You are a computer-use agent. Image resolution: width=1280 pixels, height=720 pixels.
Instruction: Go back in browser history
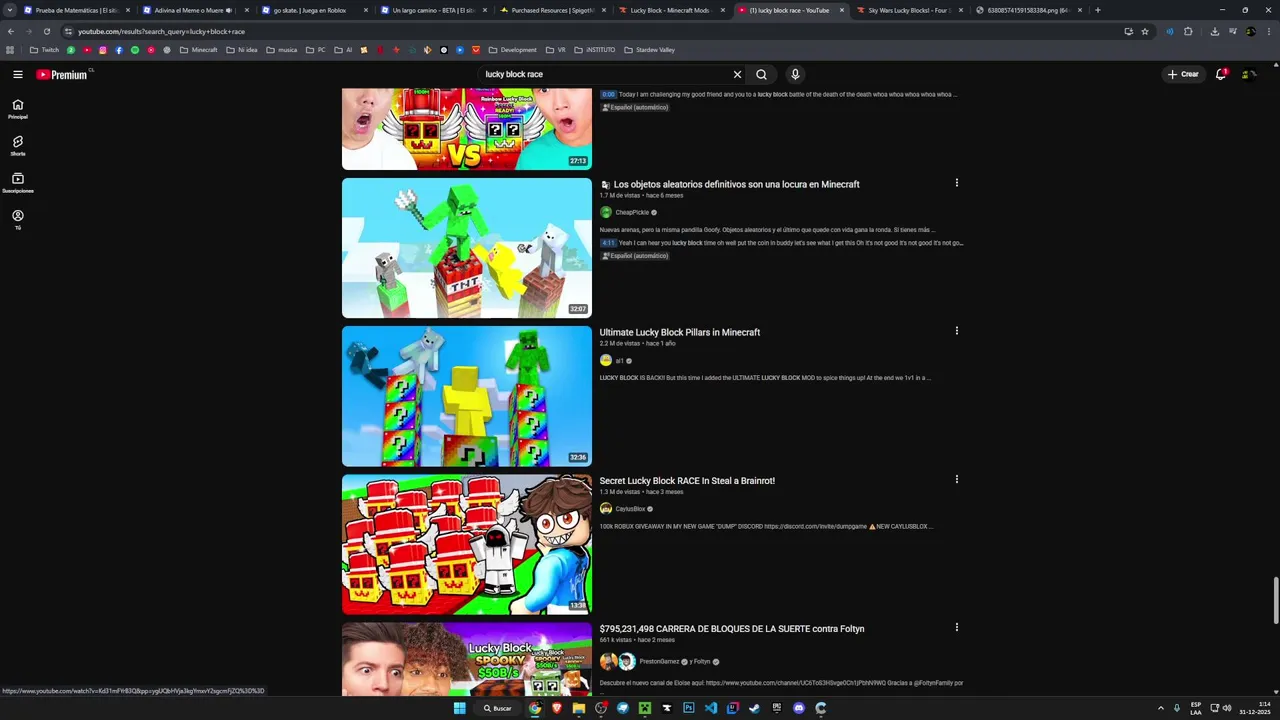click(x=11, y=31)
